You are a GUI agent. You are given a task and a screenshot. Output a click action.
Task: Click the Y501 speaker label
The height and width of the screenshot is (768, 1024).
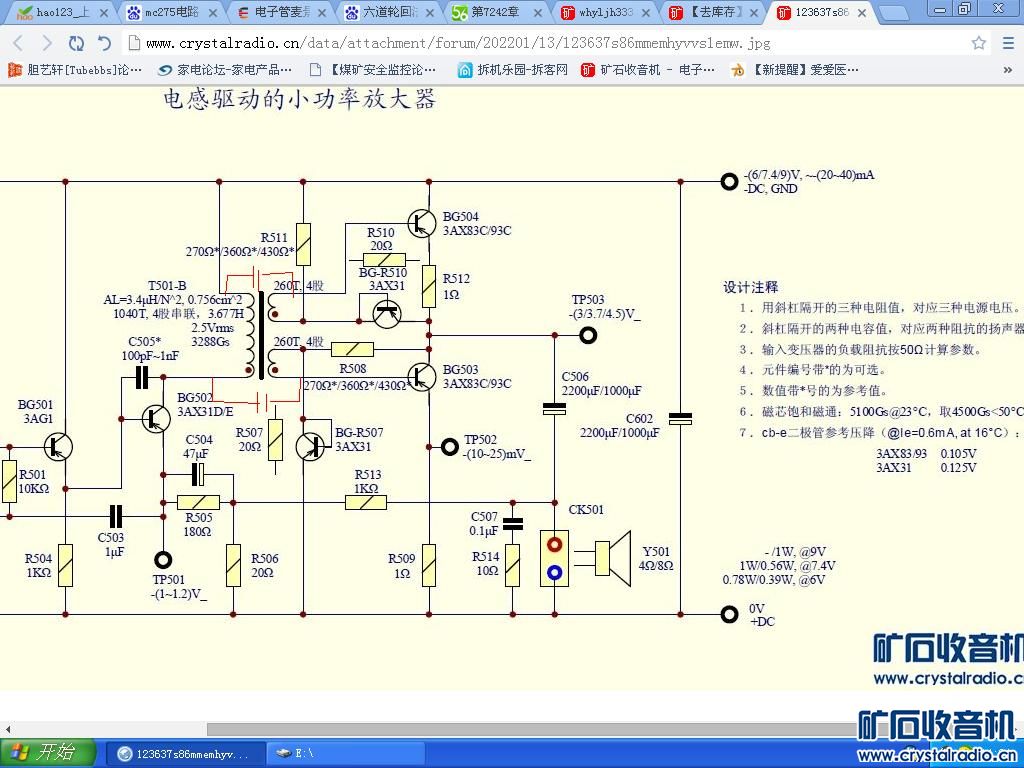(656, 552)
